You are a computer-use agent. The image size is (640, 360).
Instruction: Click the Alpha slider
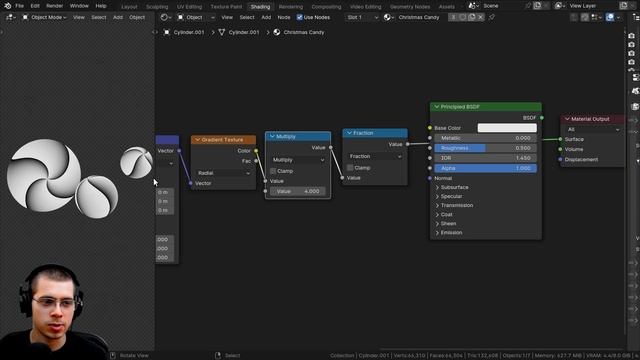pos(485,168)
